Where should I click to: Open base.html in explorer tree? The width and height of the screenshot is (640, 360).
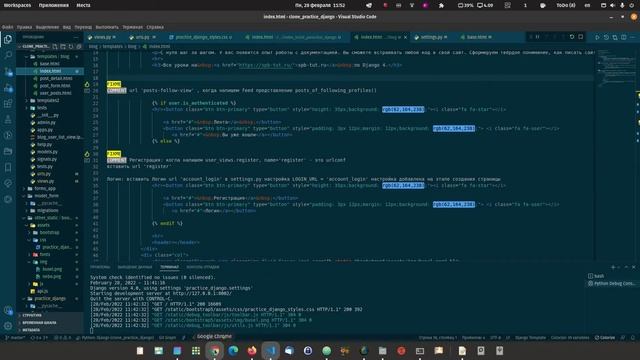49,64
